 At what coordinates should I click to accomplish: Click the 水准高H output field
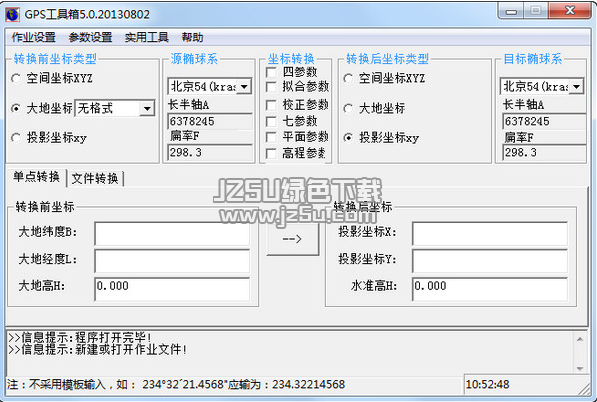(x=490, y=289)
